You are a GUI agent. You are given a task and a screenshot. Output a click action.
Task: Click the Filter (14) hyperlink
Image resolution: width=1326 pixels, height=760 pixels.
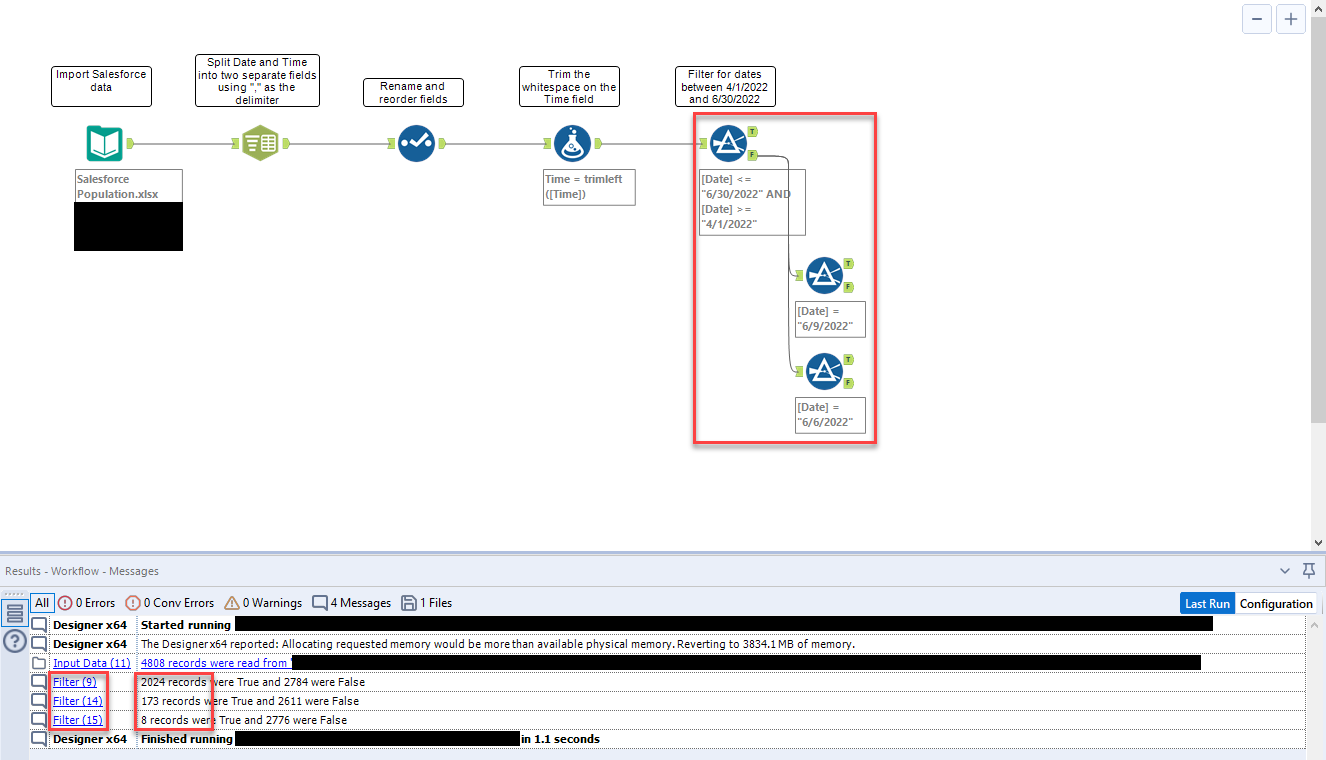pos(78,700)
